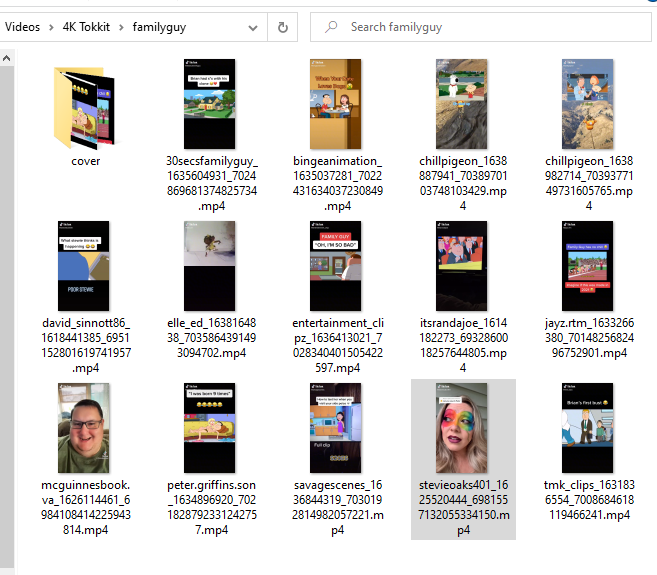Expand the chevron after Videos breadcrumb
657x575 pixels.
click(x=49, y=27)
